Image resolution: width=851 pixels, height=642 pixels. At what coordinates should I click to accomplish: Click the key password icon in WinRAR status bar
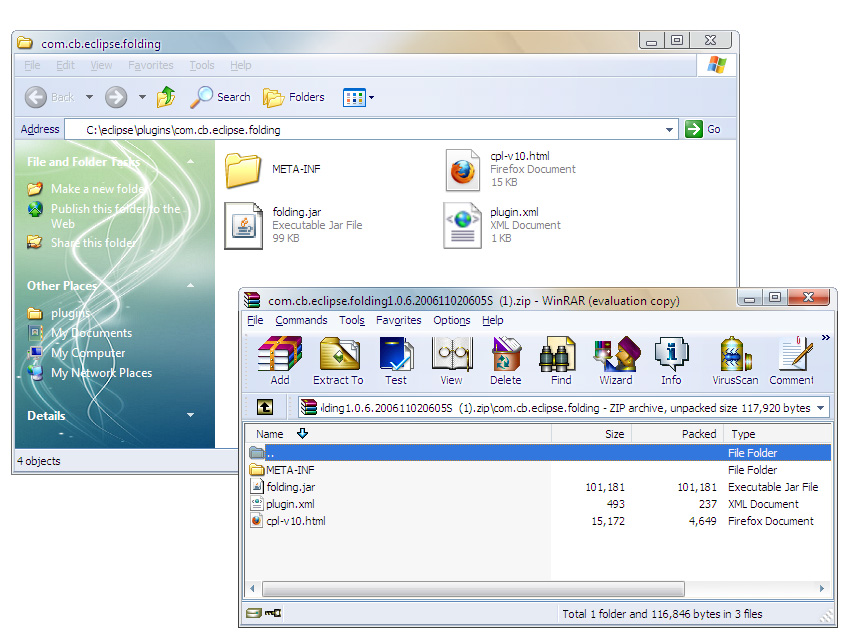(273, 613)
